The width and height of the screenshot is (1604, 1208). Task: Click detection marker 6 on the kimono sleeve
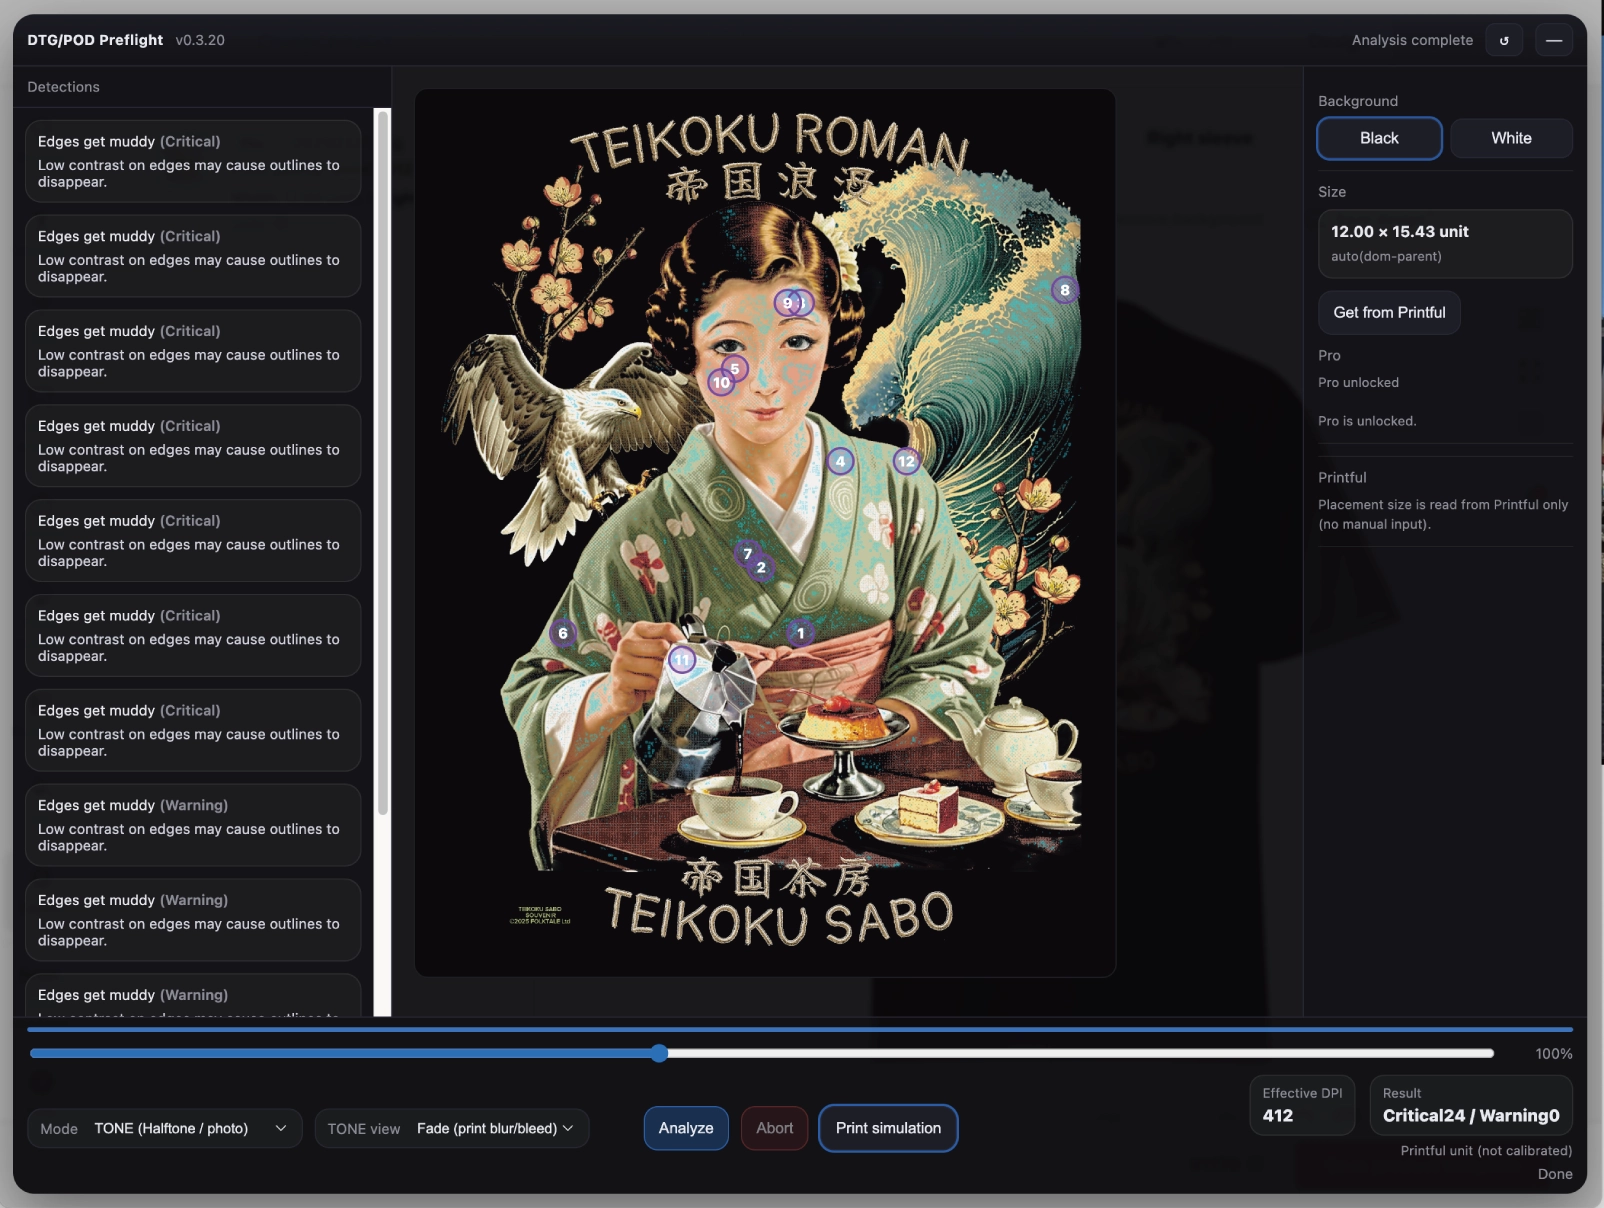click(563, 633)
